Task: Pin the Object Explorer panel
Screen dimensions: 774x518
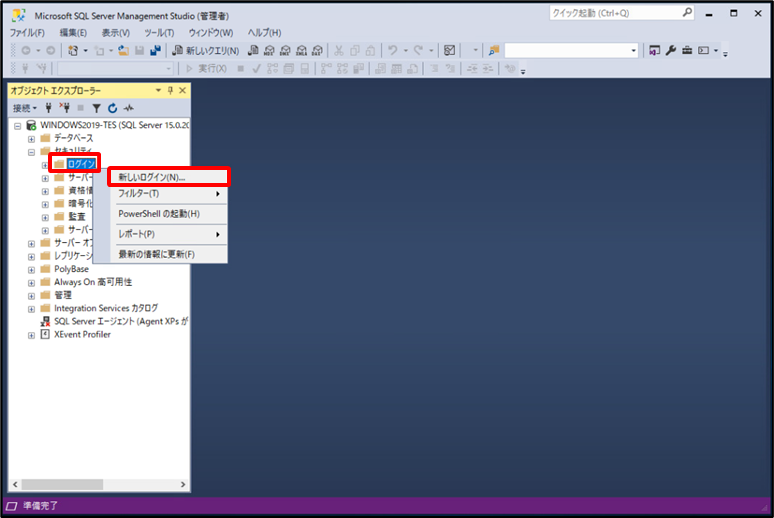Action: (170, 90)
